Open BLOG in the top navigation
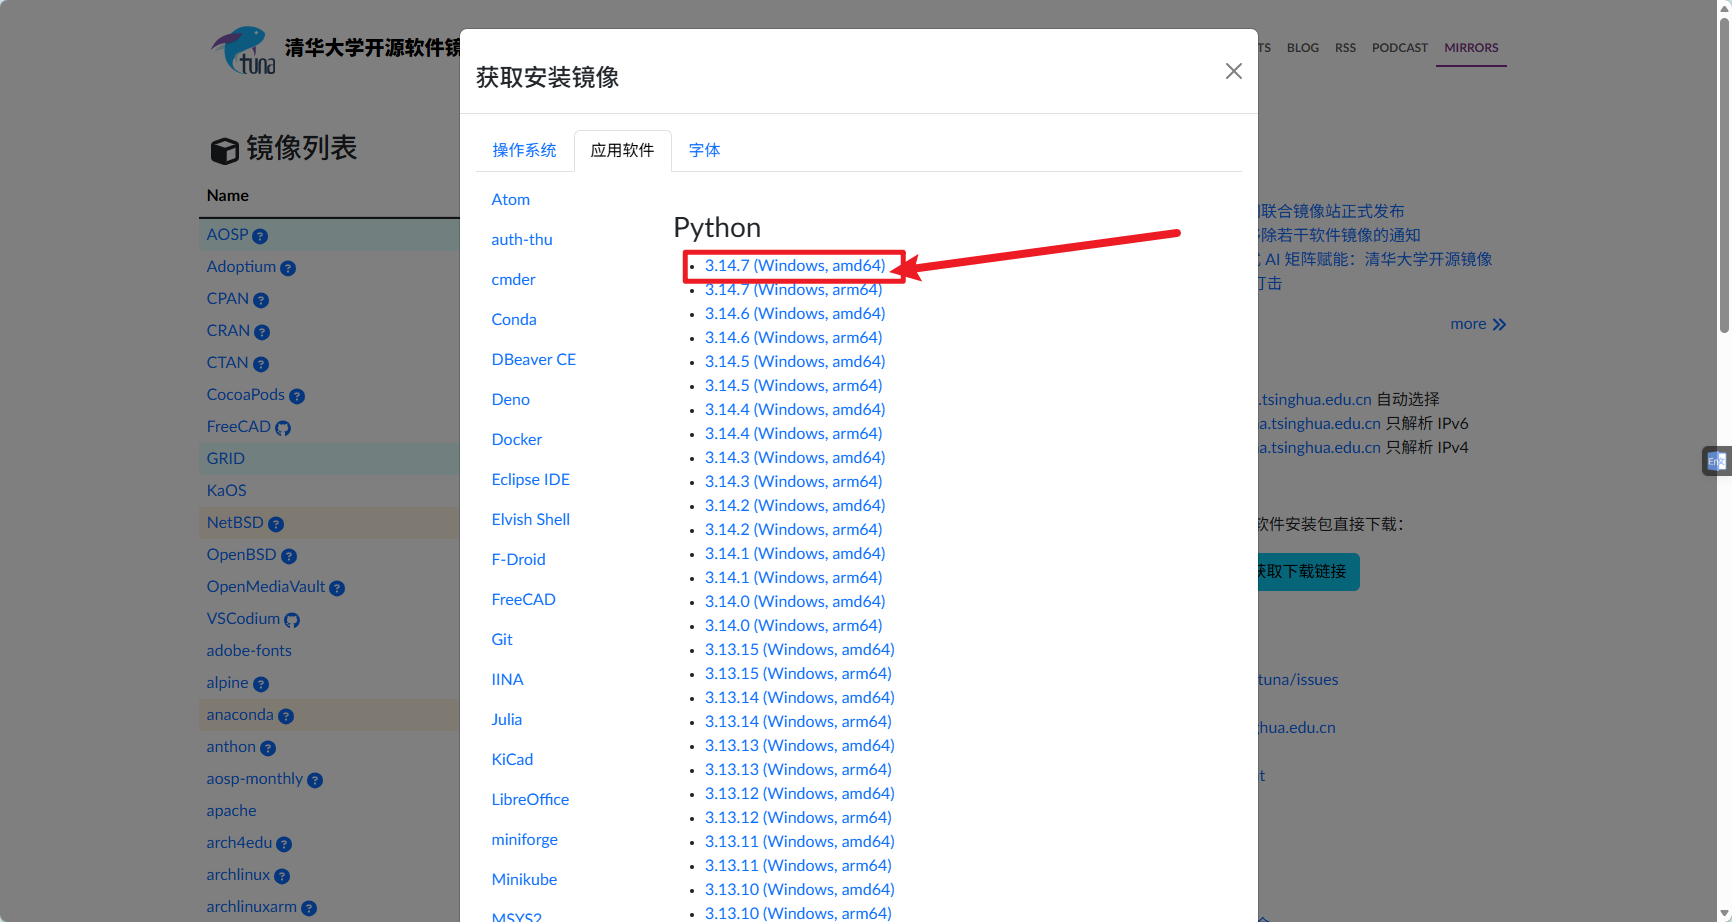Viewport: 1732px width, 922px height. [x=1303, y=48]
